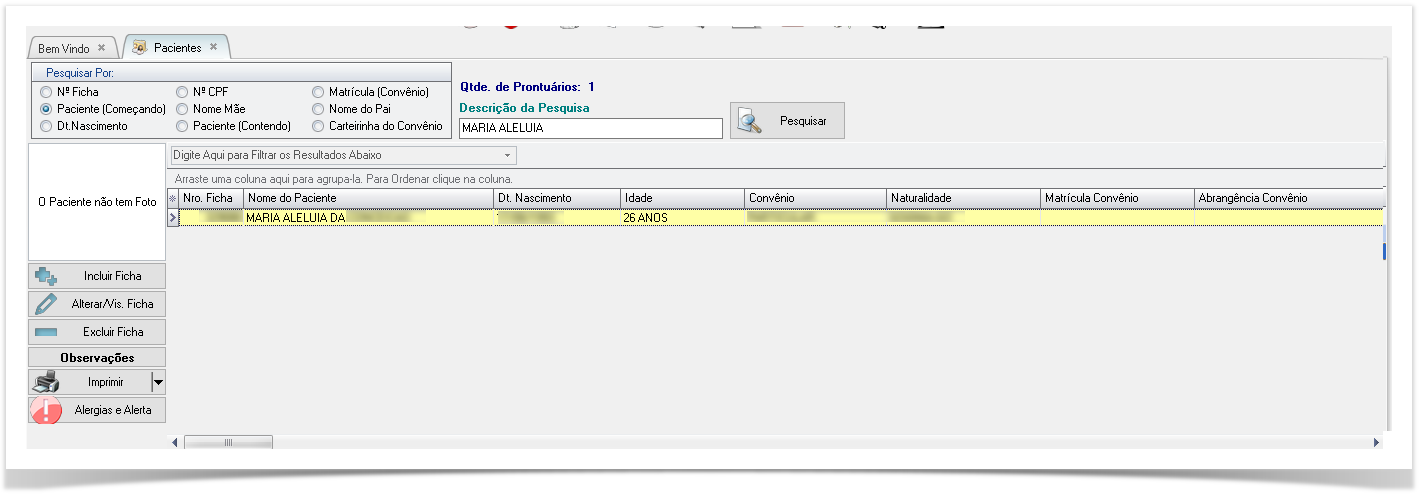Image resolution: width=1426 pixels, height=498 pixels.
Task: Click the plus icon for Incluir Ficha
Action: [46, 276]
